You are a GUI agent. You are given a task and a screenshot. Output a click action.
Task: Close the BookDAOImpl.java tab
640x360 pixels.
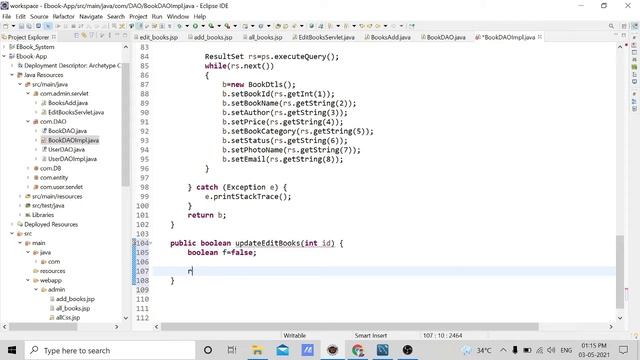(x=540, y=37)
